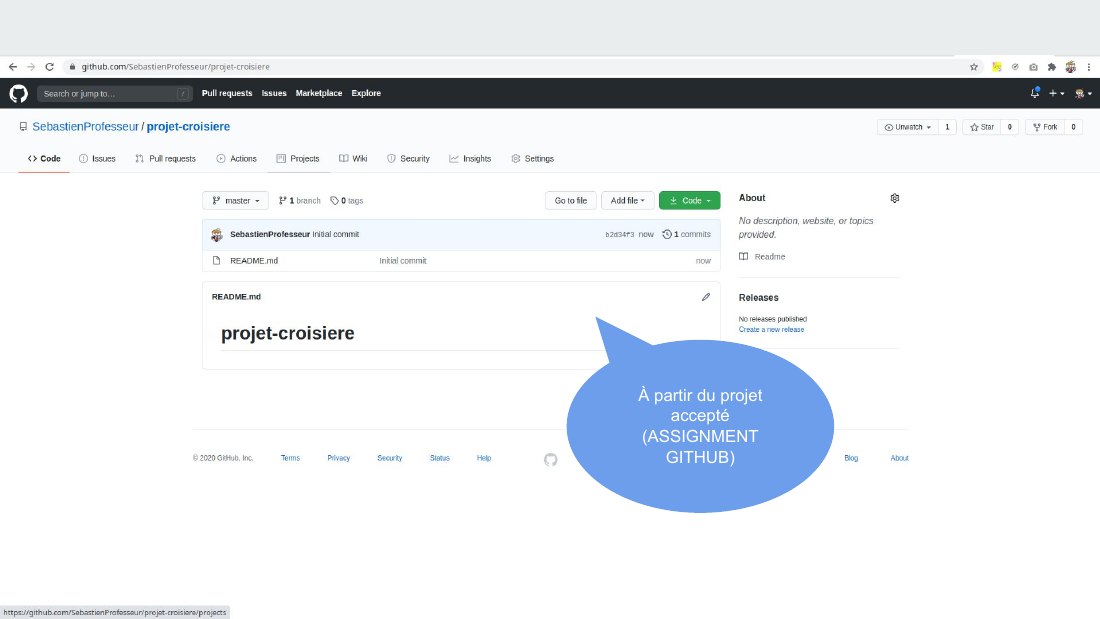Click the fork count 0
1100x619 pixels.
point(1073,127)
